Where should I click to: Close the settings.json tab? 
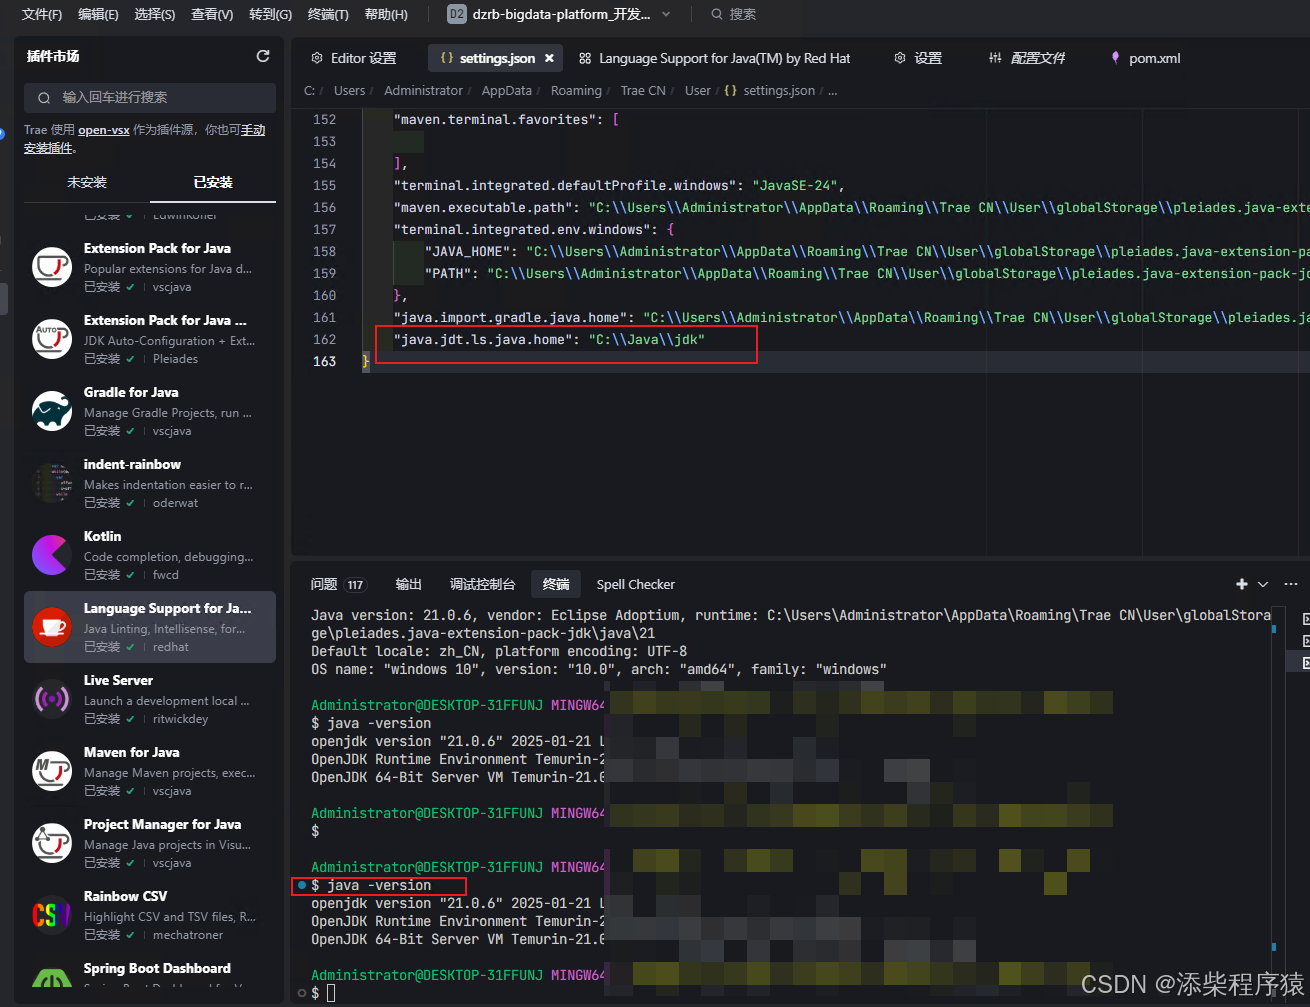click(549, 58)
